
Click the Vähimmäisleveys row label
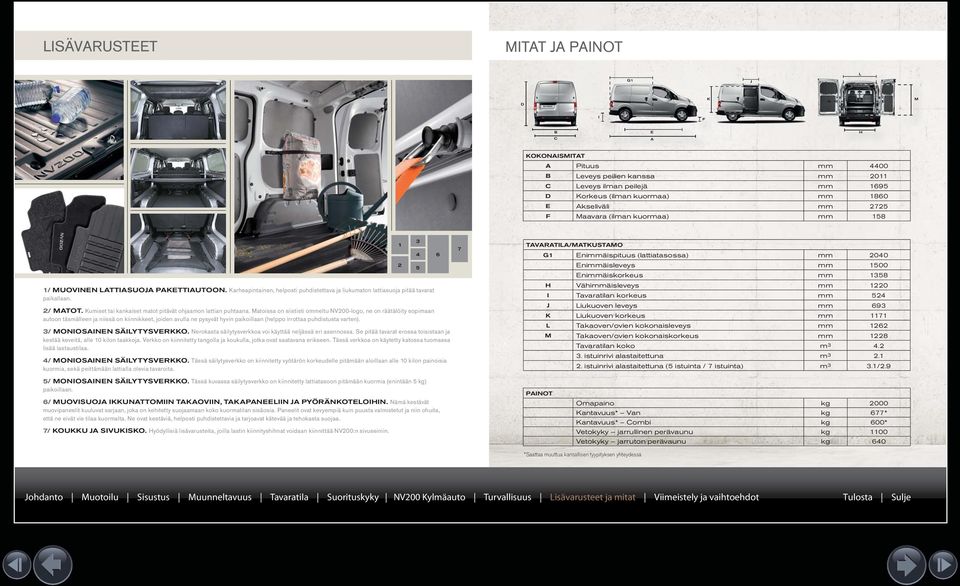pos(607,285)
